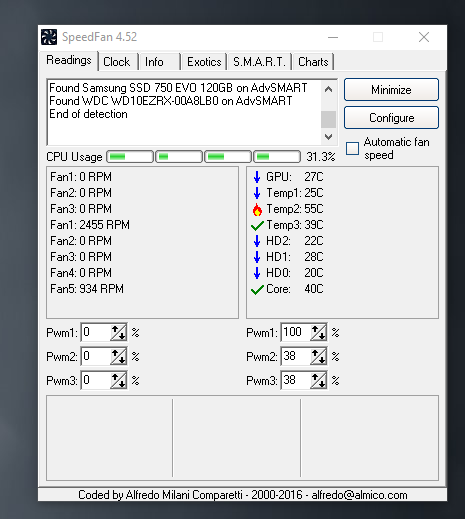The image size is (465, 519).
Task: Click the blue arrow icon beside HD0
Action: [x=257, y=273]
